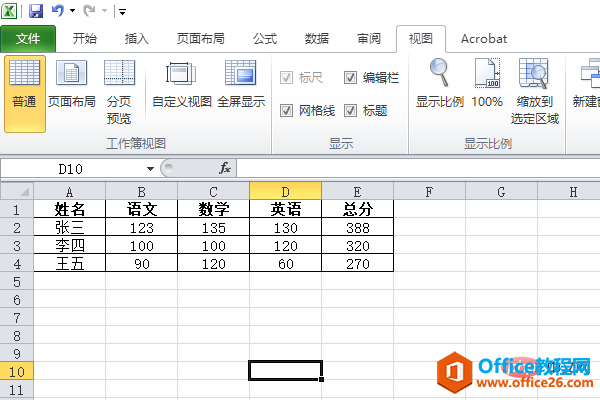Viewport: 600px width, 400px height.
Task: Click the 语文 header cell
Action: point(142,209)
